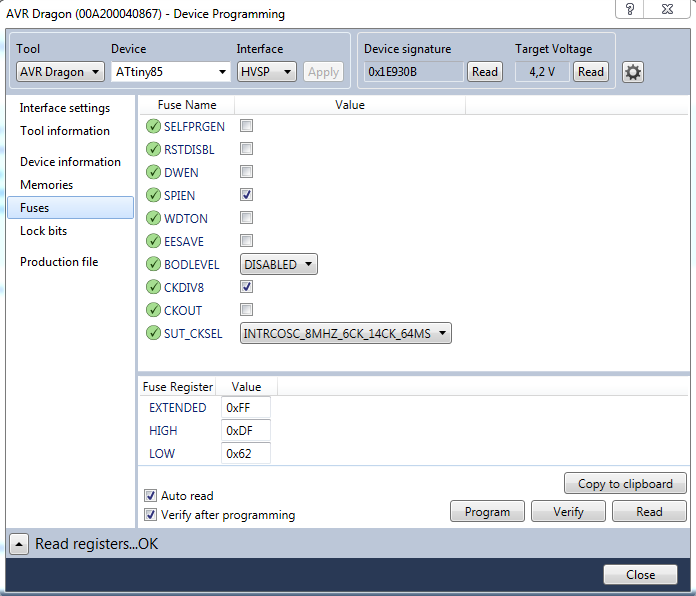The width and height of the screenshot is (696, 596).
Task: Click the target voltage field 4,2 V
Action: (x=542, y=72)
